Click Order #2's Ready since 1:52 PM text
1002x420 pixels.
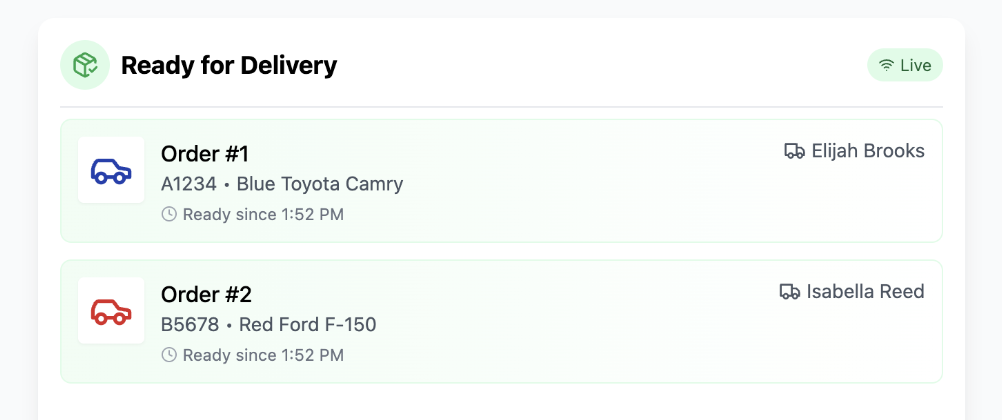263,355
